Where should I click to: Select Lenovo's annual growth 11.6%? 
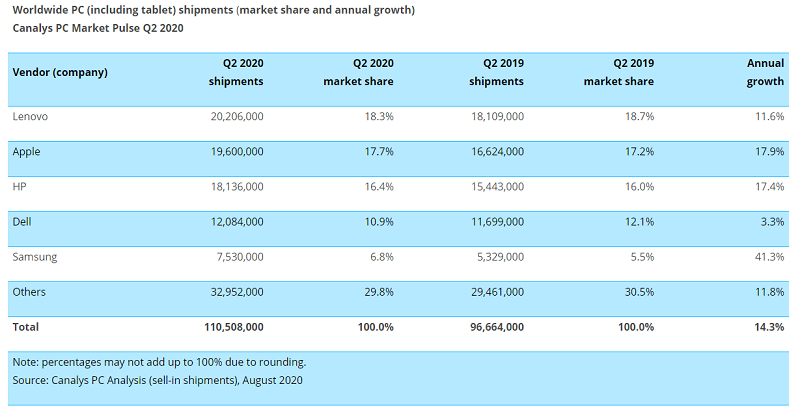[770, 116]
